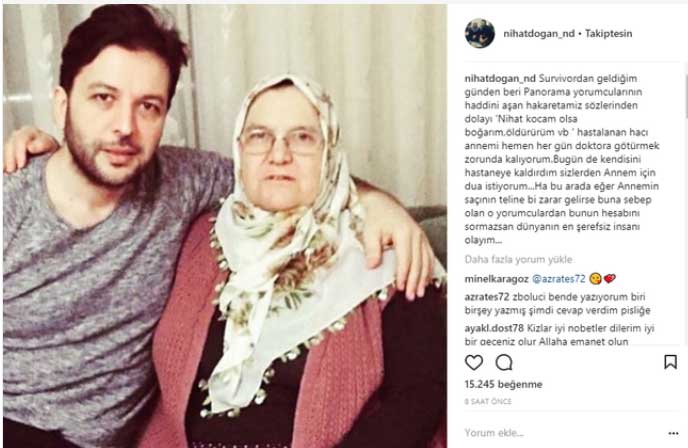Toggle the Takiptesin following status
The width and height of the screenshot is (688, 448).
click(x=609, y=33)
